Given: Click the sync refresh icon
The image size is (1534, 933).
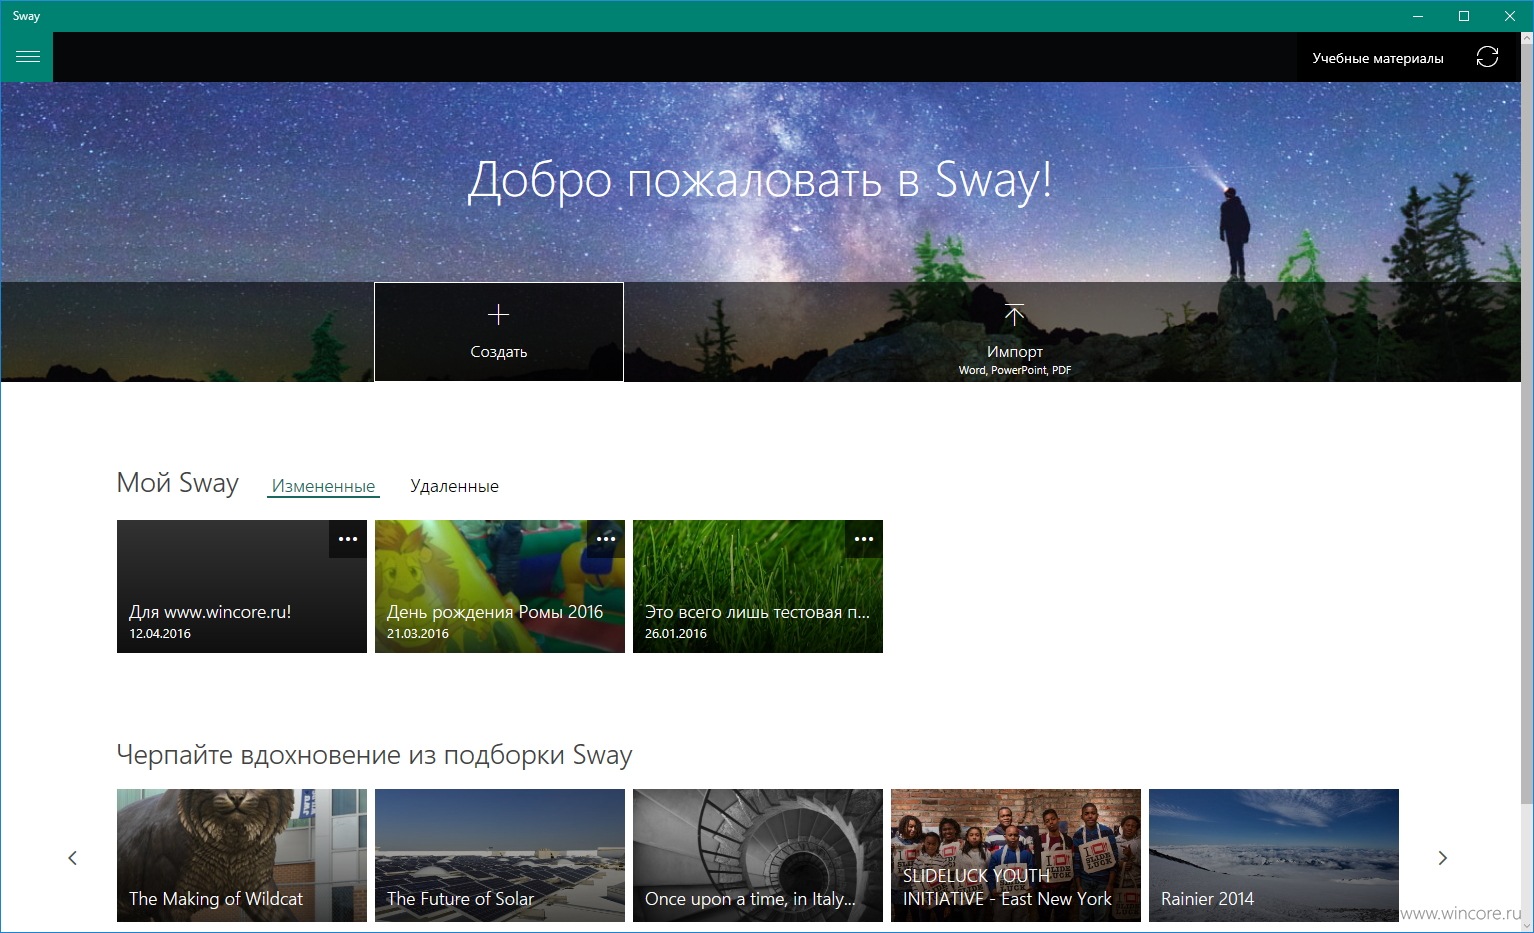Looking at the screenshot, I should click(1487, 57).
